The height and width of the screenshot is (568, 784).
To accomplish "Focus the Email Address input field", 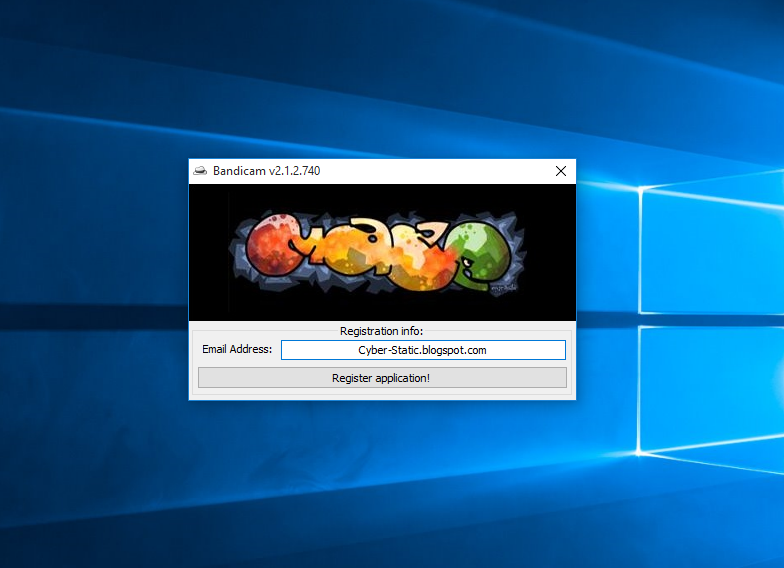I will click(423, 350).
